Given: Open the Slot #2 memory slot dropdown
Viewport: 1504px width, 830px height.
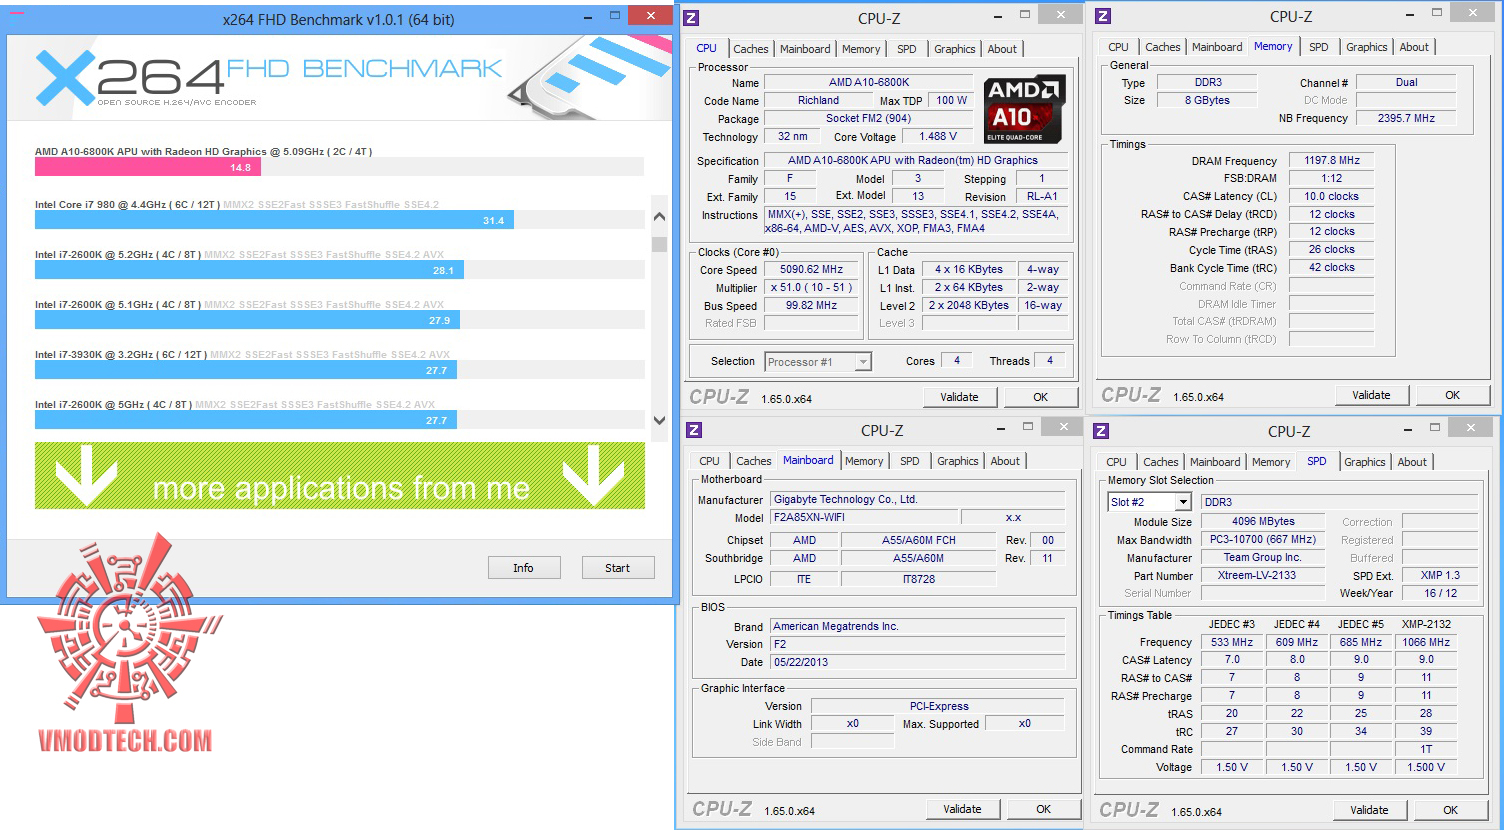Looking at the screenshot, I should point(1183,502).
